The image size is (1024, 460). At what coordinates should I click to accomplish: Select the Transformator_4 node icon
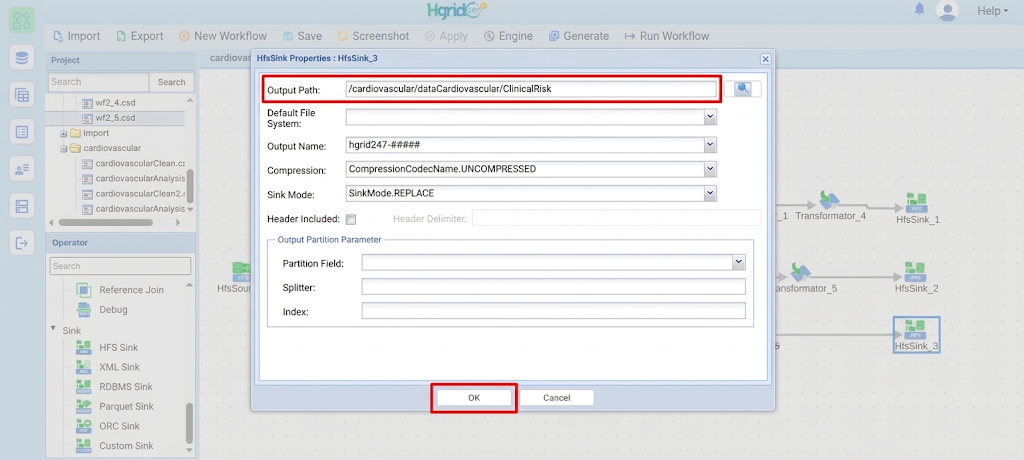pyautogui.click(x=829, y=199)
